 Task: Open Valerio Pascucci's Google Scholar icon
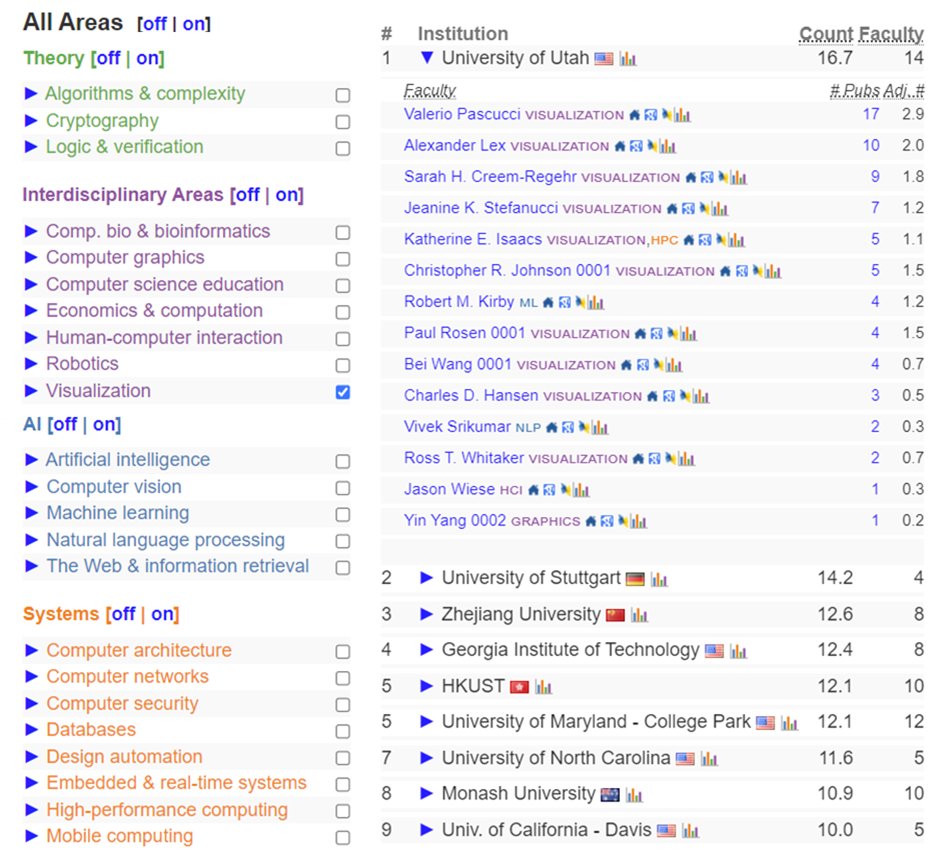pos(651,115)
